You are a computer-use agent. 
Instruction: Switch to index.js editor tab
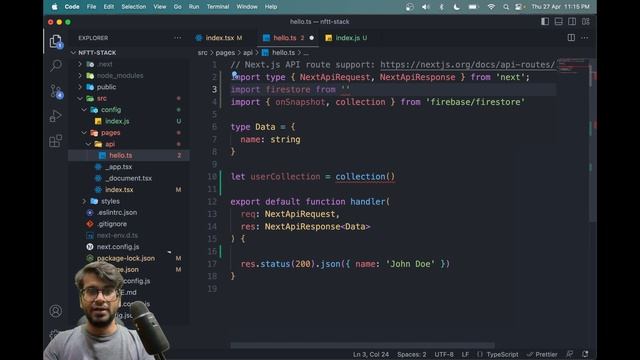[x=347, y=38]
